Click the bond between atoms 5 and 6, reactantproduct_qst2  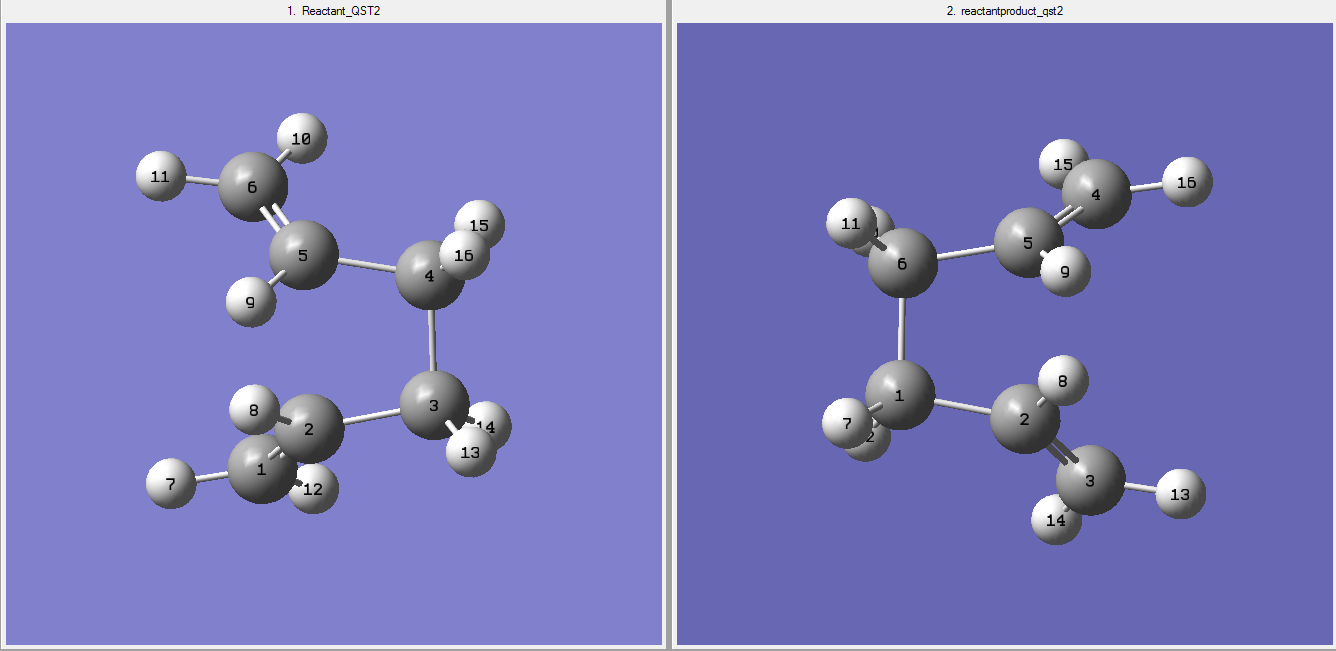click(x=966, y=253)
